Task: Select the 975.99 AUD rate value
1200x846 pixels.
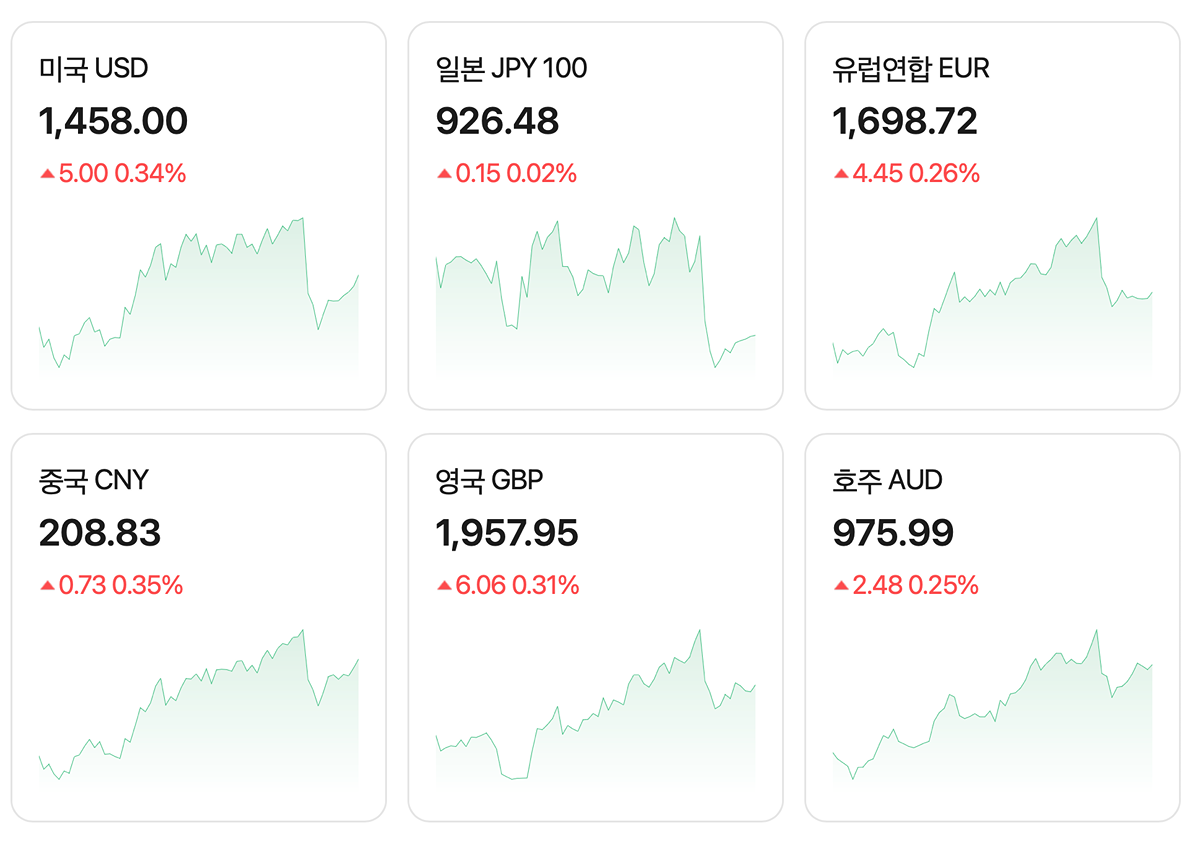Action: 893,533
